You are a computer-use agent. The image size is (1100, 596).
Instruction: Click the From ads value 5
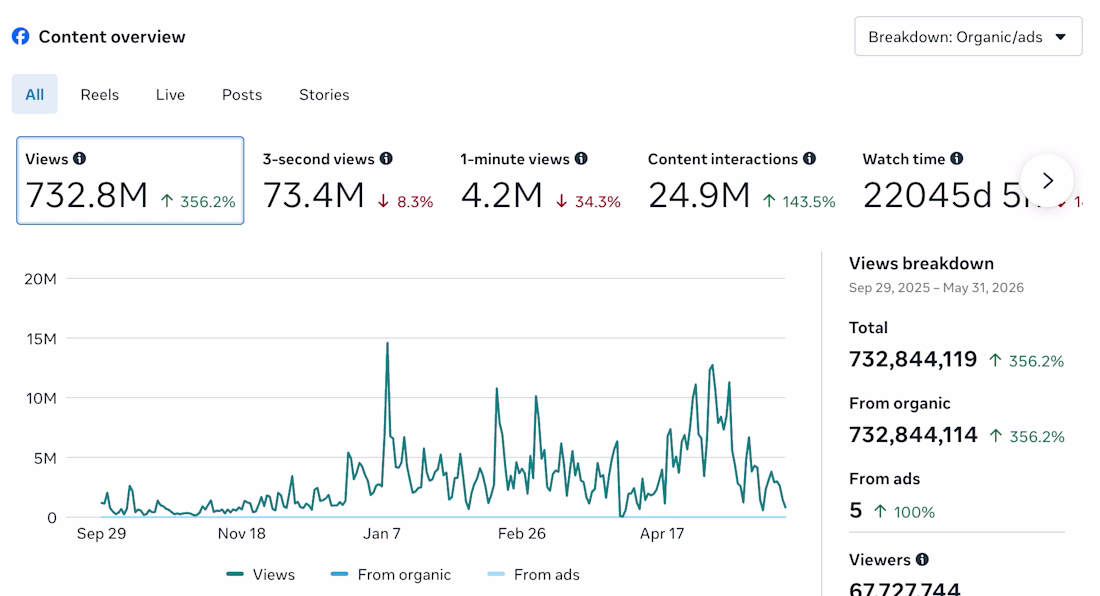point(855,510)
